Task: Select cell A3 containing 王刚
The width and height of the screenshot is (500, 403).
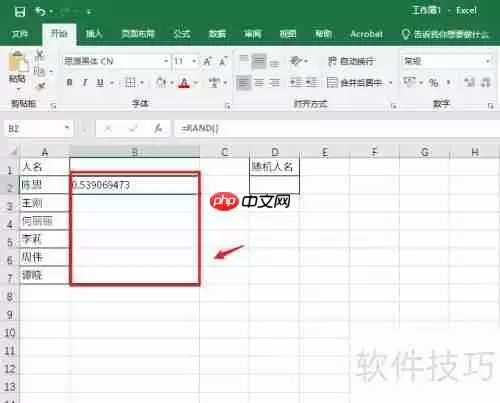Action: pyautogui.click(x=45, y=203)
